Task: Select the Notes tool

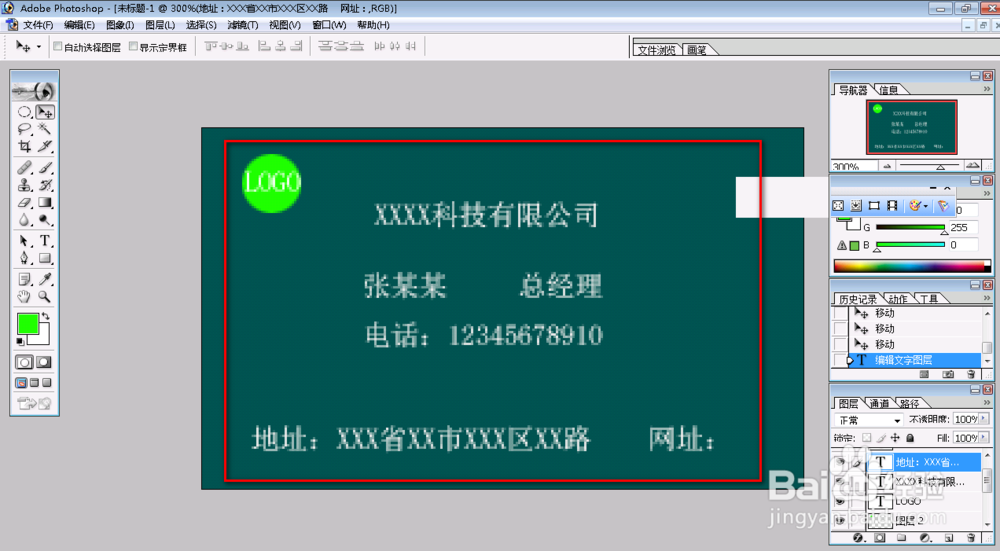Action: pos(25,279)
